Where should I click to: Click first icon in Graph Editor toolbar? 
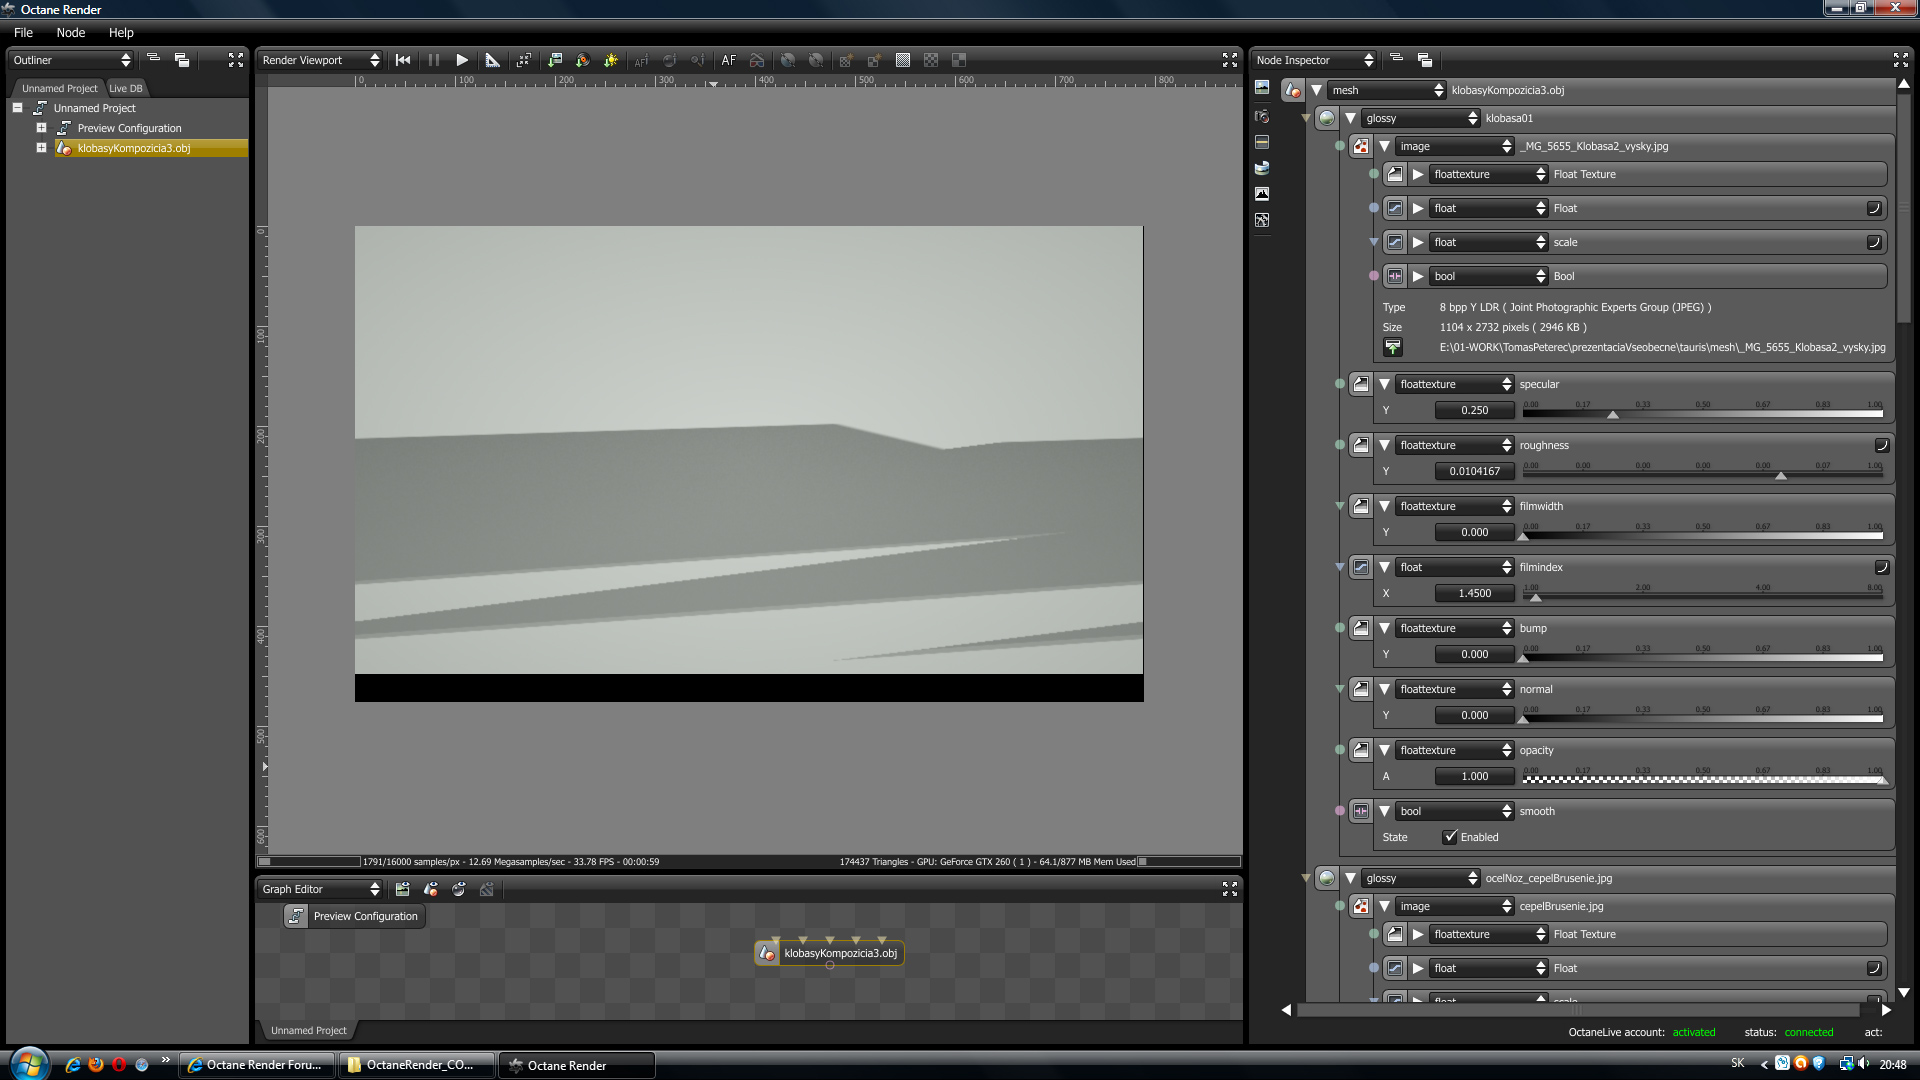point(403,889)
